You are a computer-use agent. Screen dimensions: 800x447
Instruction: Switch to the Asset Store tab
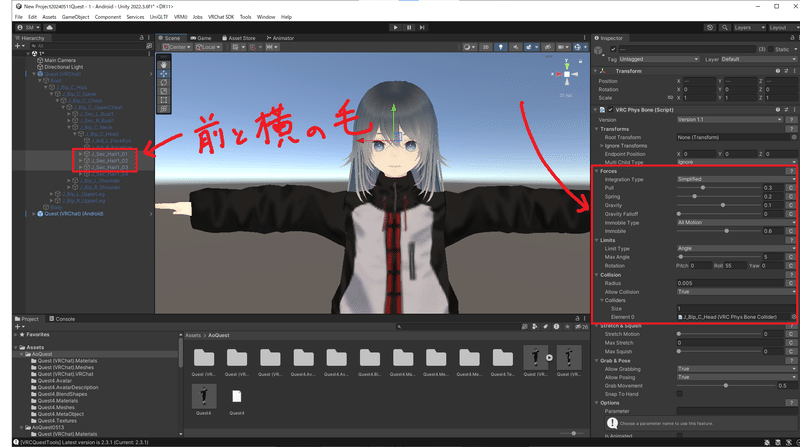click(238, 38)
